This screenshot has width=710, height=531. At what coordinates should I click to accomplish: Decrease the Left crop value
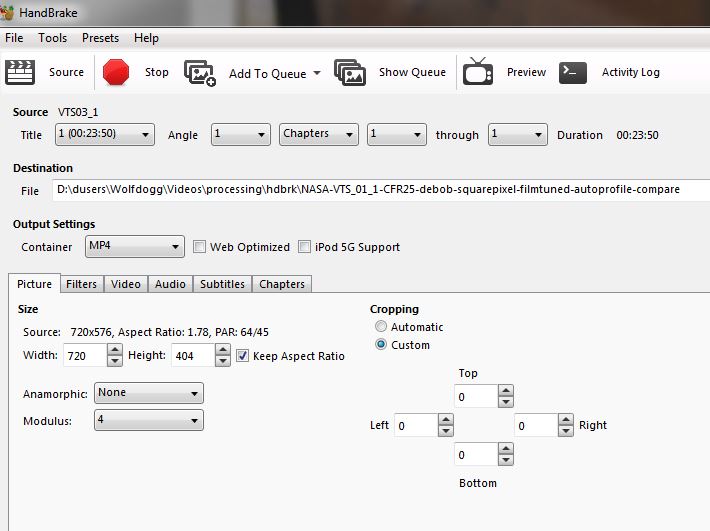coord(446,431)
